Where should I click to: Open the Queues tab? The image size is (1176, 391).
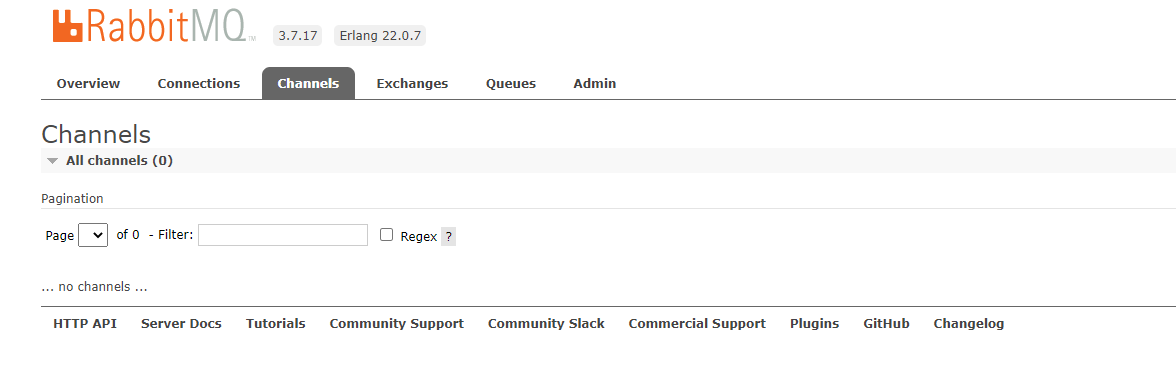point(511,83)
